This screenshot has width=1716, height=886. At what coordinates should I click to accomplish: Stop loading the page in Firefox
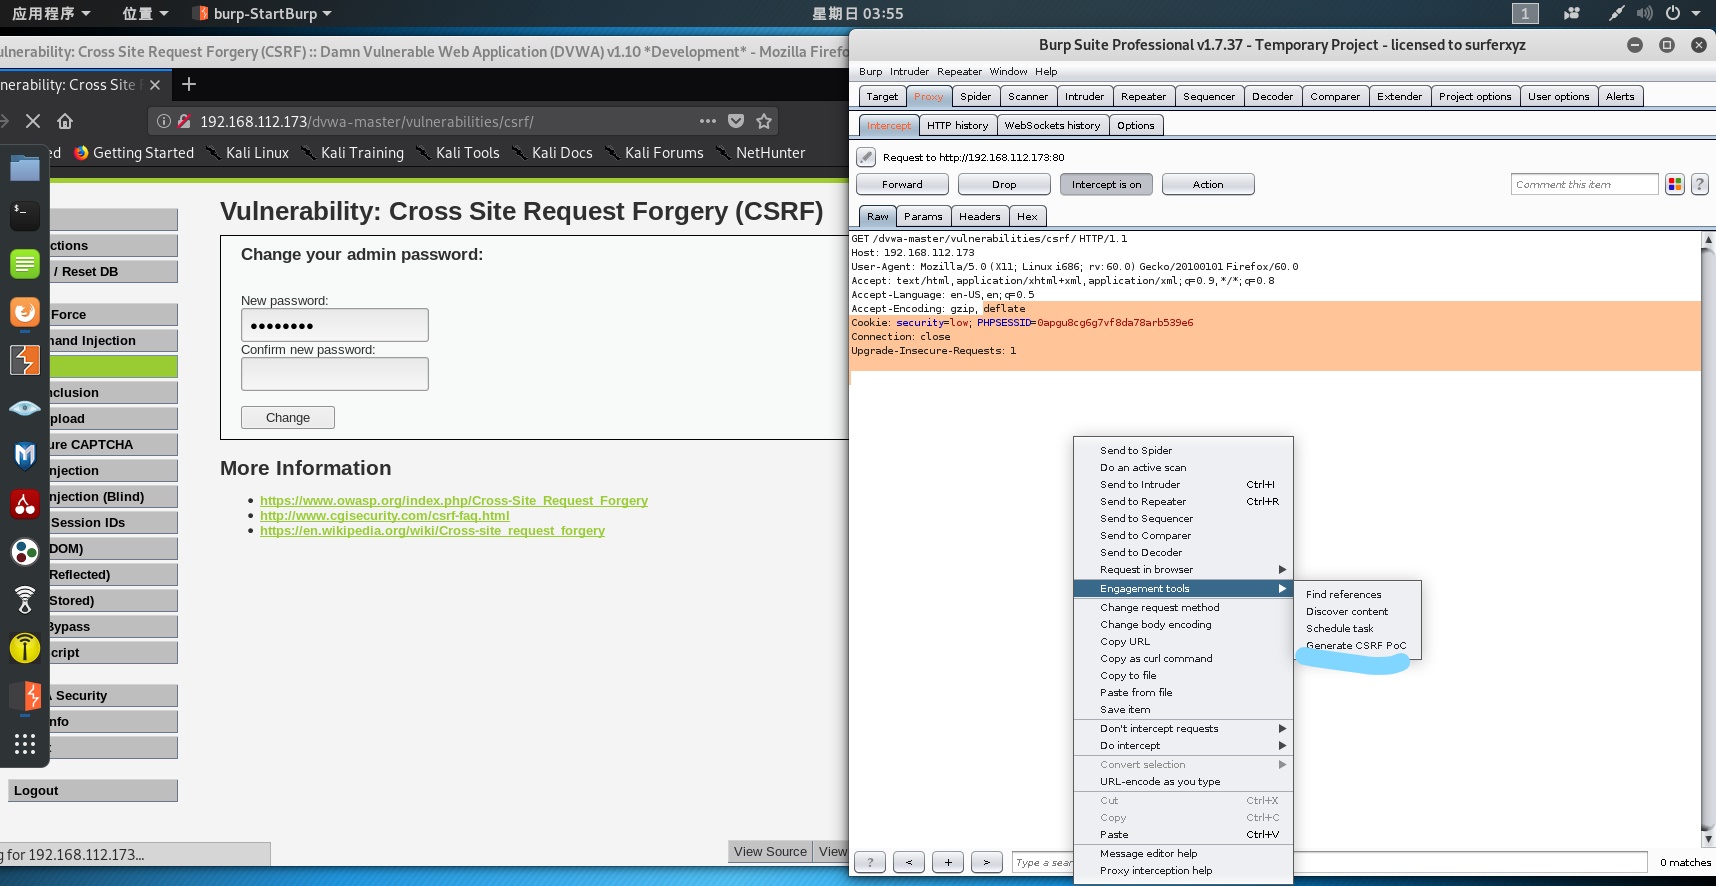tap(33, 121)
